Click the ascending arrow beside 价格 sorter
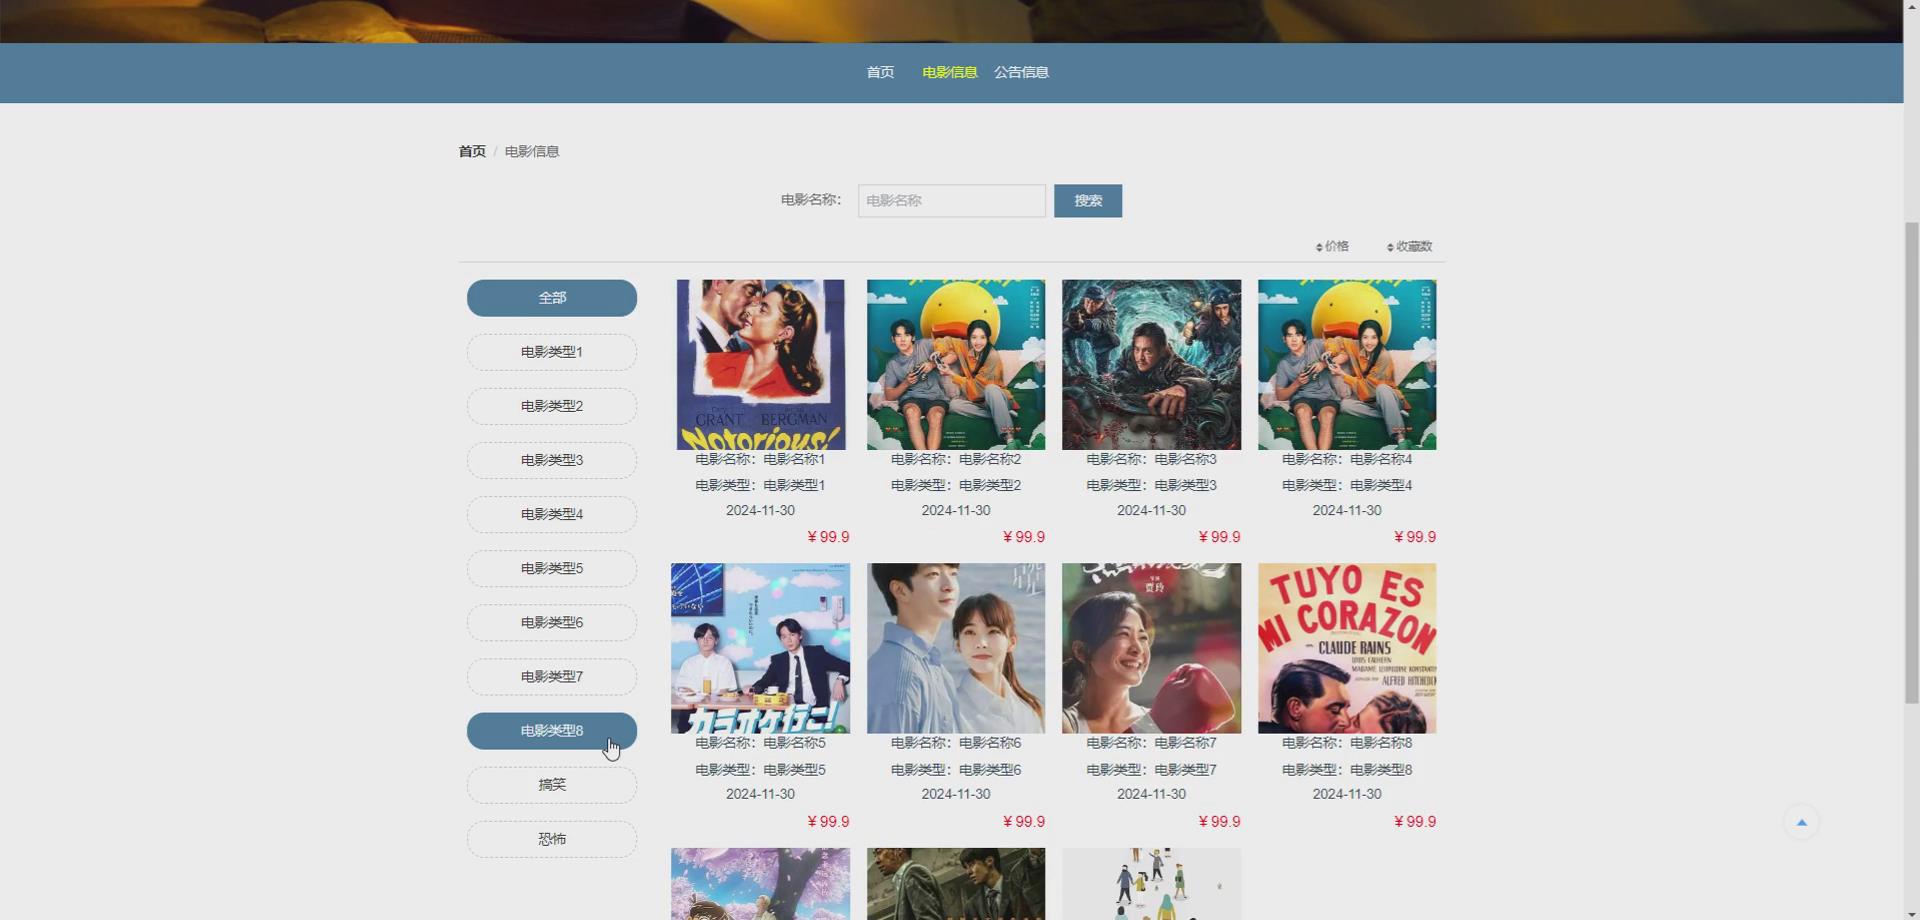 [x=1318, y=242]
